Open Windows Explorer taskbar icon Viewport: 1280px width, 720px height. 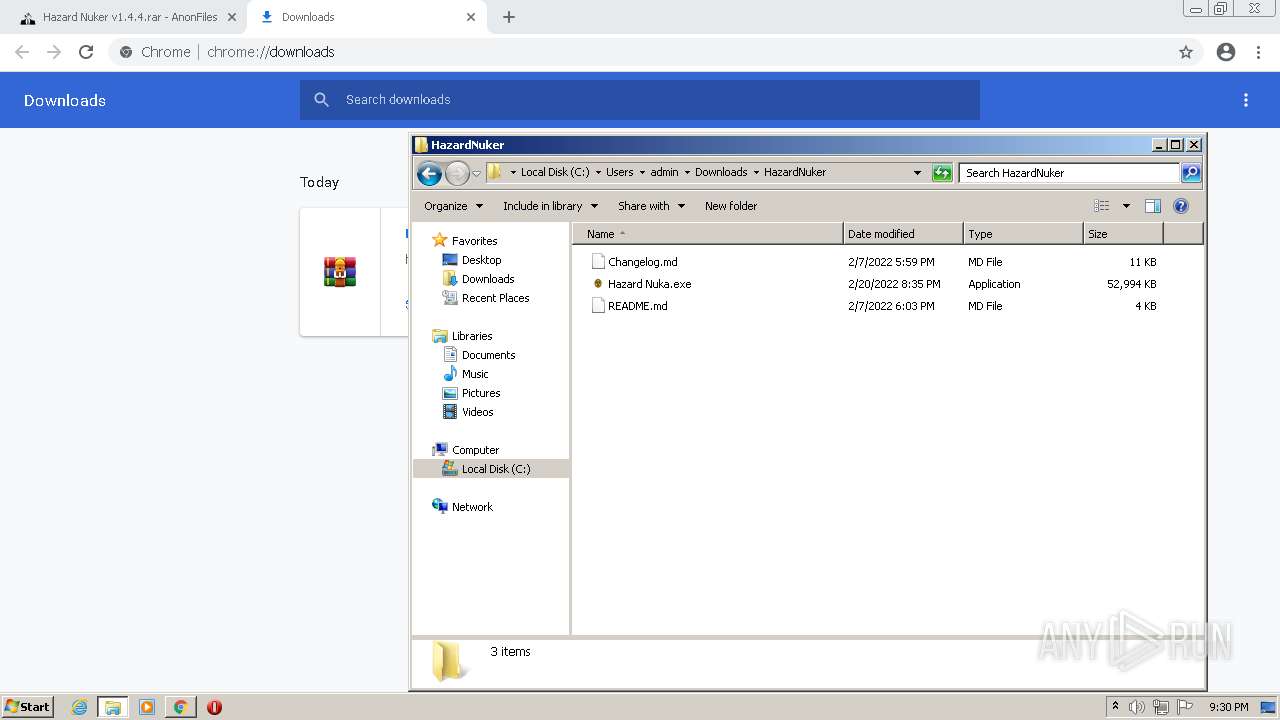tap(113, 707)
